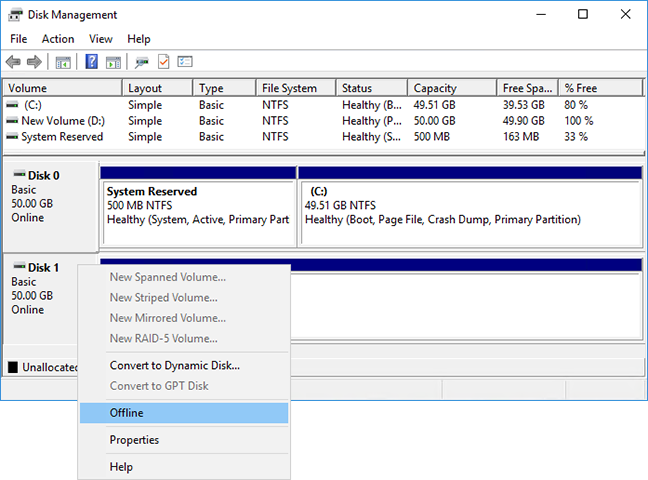Click Healthy (P... status of New Volume
This screenshot has width=648, height=480.
(x=372, y=121)
